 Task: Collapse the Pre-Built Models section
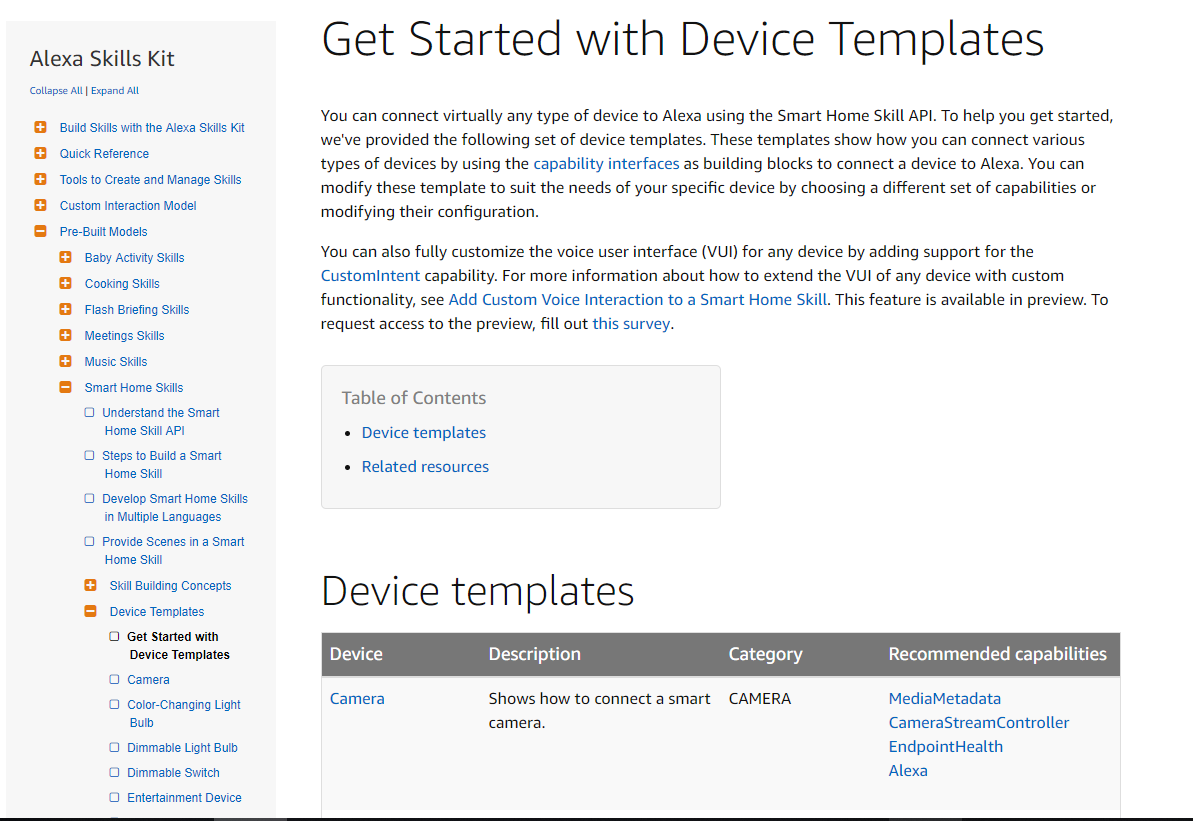pyautogui.click(x=40, y=231)
